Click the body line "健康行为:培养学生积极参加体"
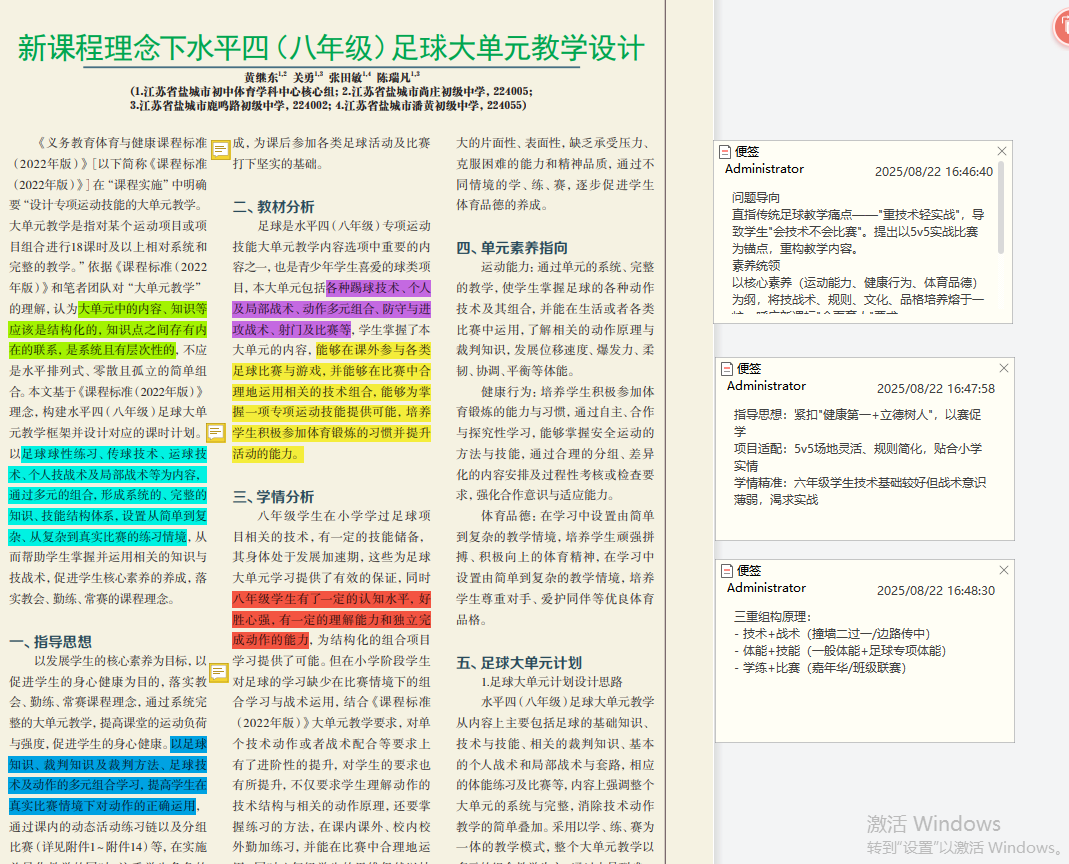 (x=567, y=391)
